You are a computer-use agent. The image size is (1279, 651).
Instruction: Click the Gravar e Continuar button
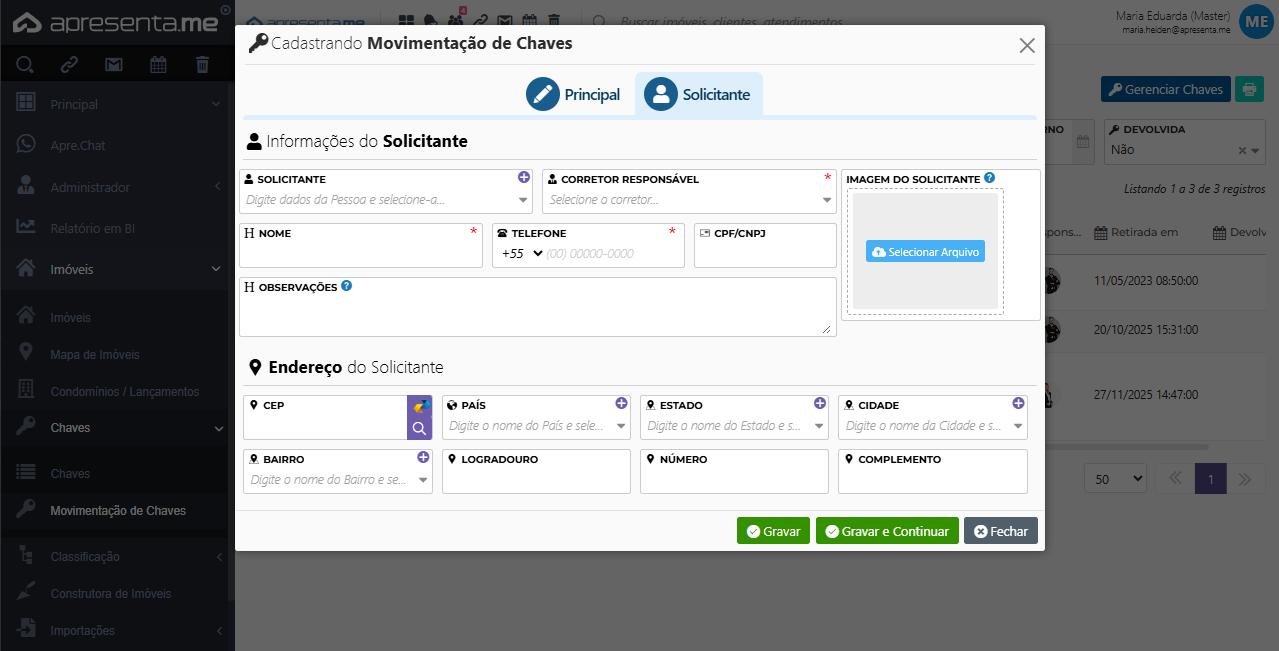(887, 531)
